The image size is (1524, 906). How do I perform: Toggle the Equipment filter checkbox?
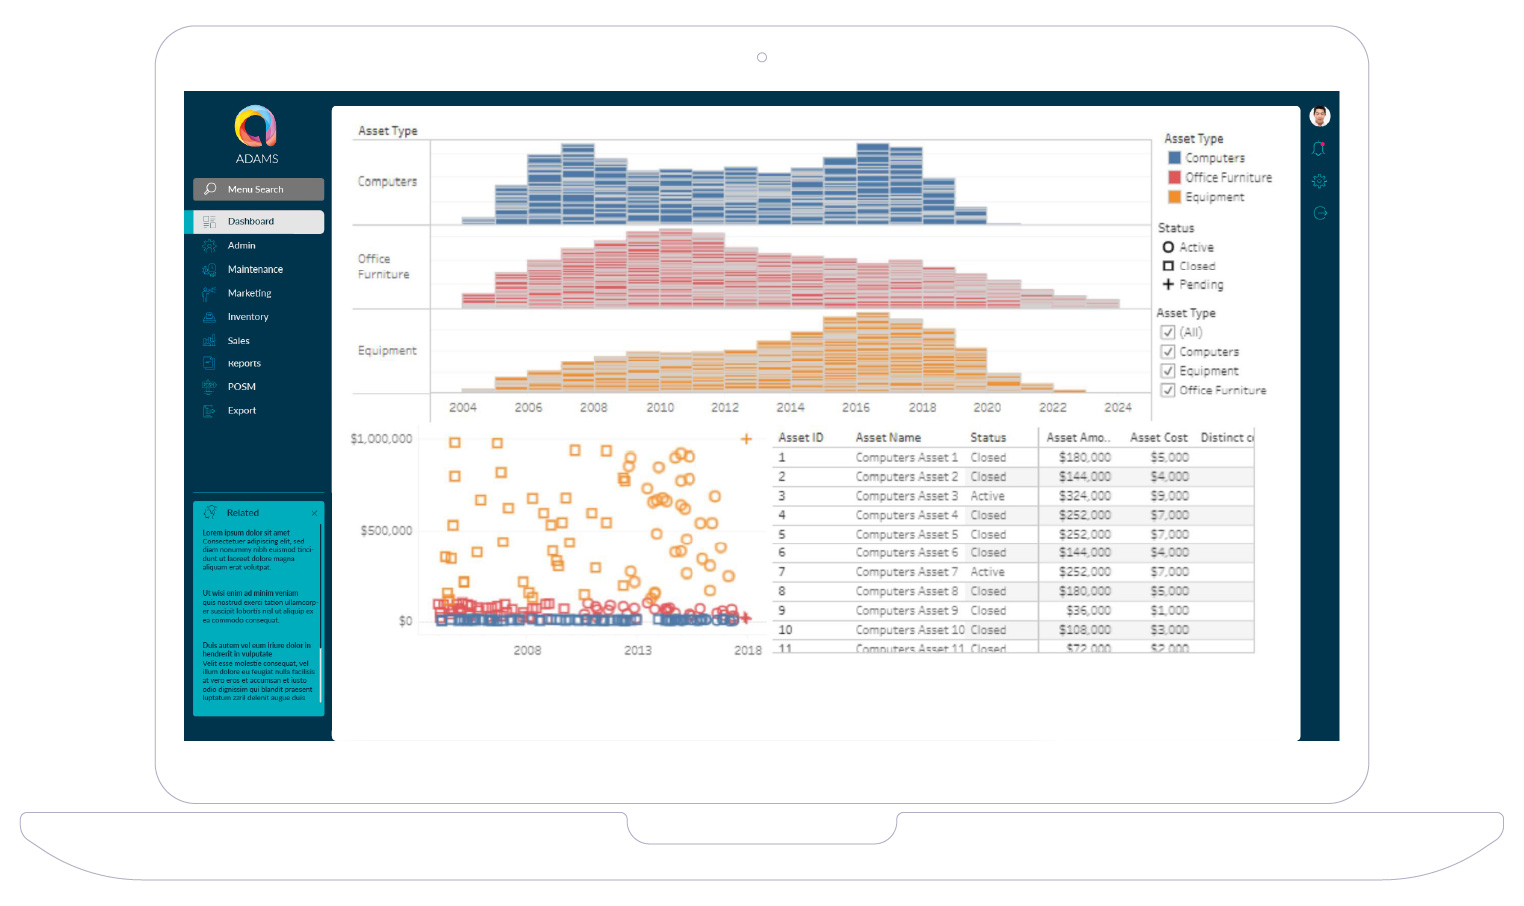[x=1167, y=371]
